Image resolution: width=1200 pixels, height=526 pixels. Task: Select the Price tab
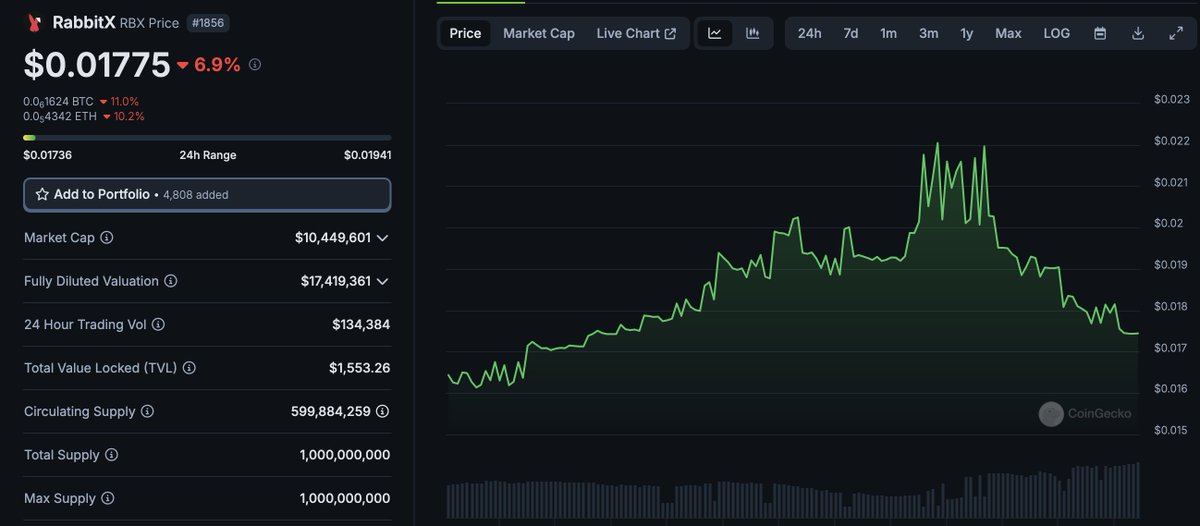click(465, 33)
